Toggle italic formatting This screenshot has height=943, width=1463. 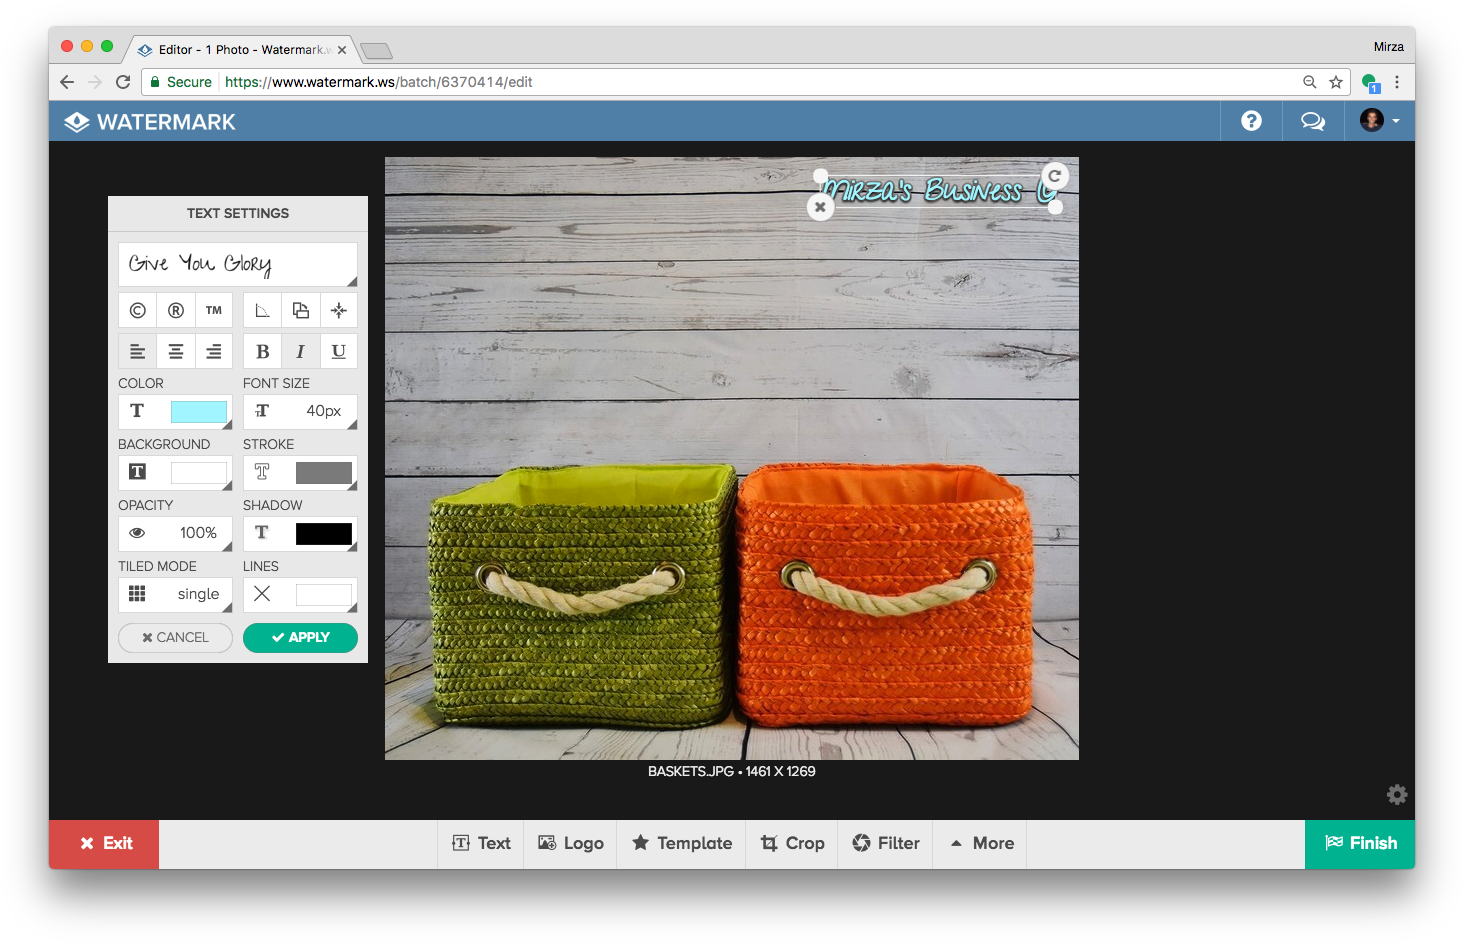(x=300, y=352)
